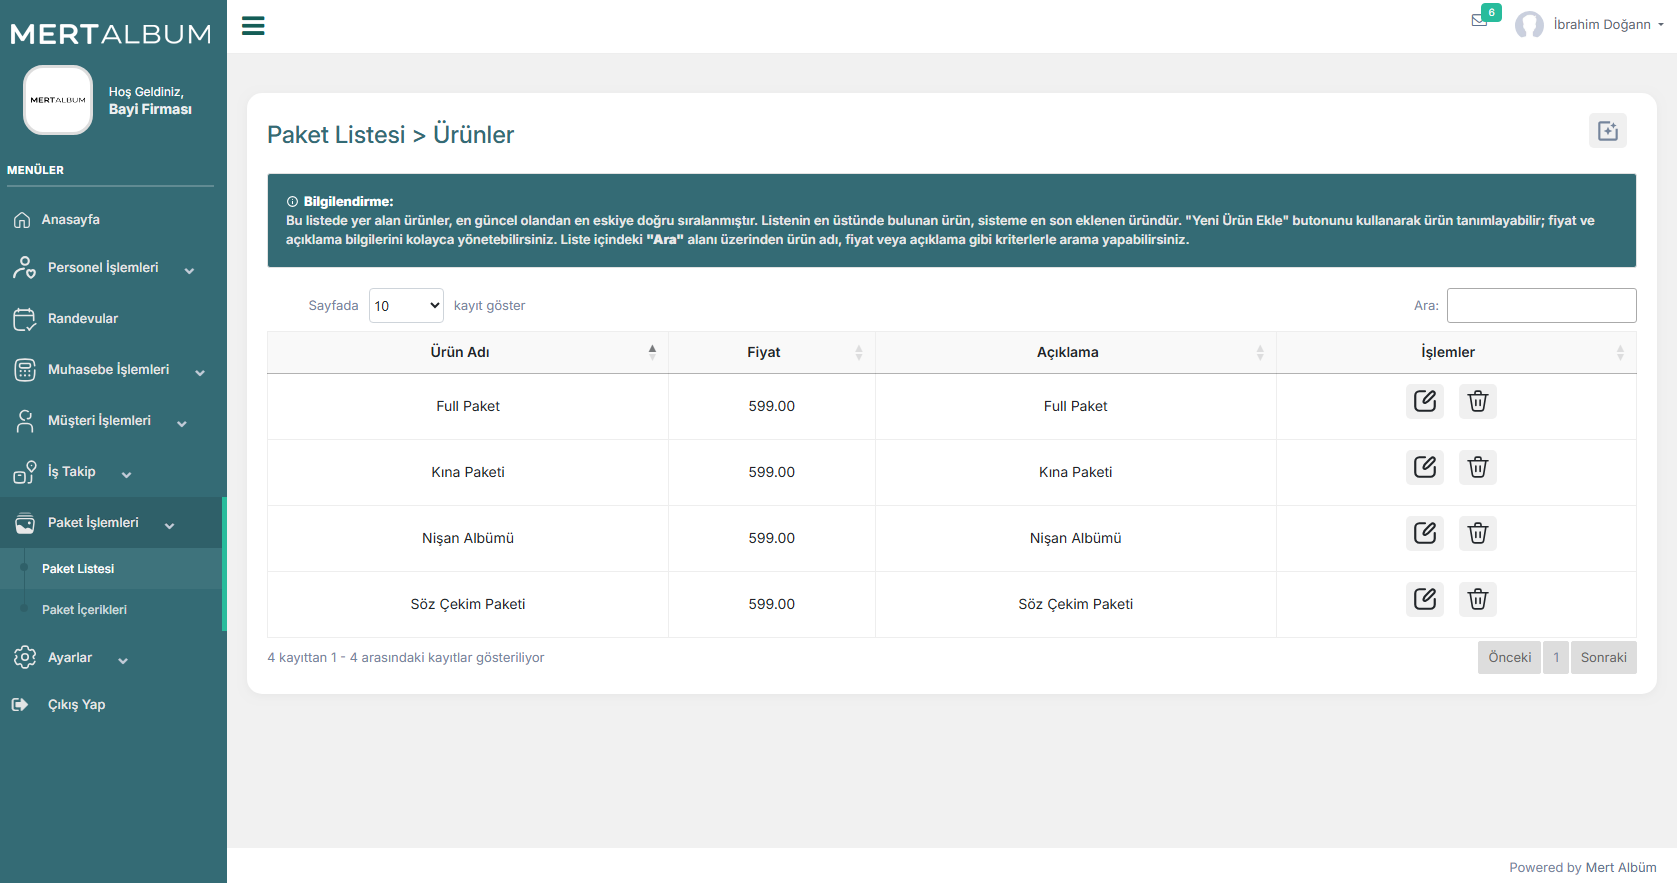Delete the Kına Paketi row

click(1477, 468)
